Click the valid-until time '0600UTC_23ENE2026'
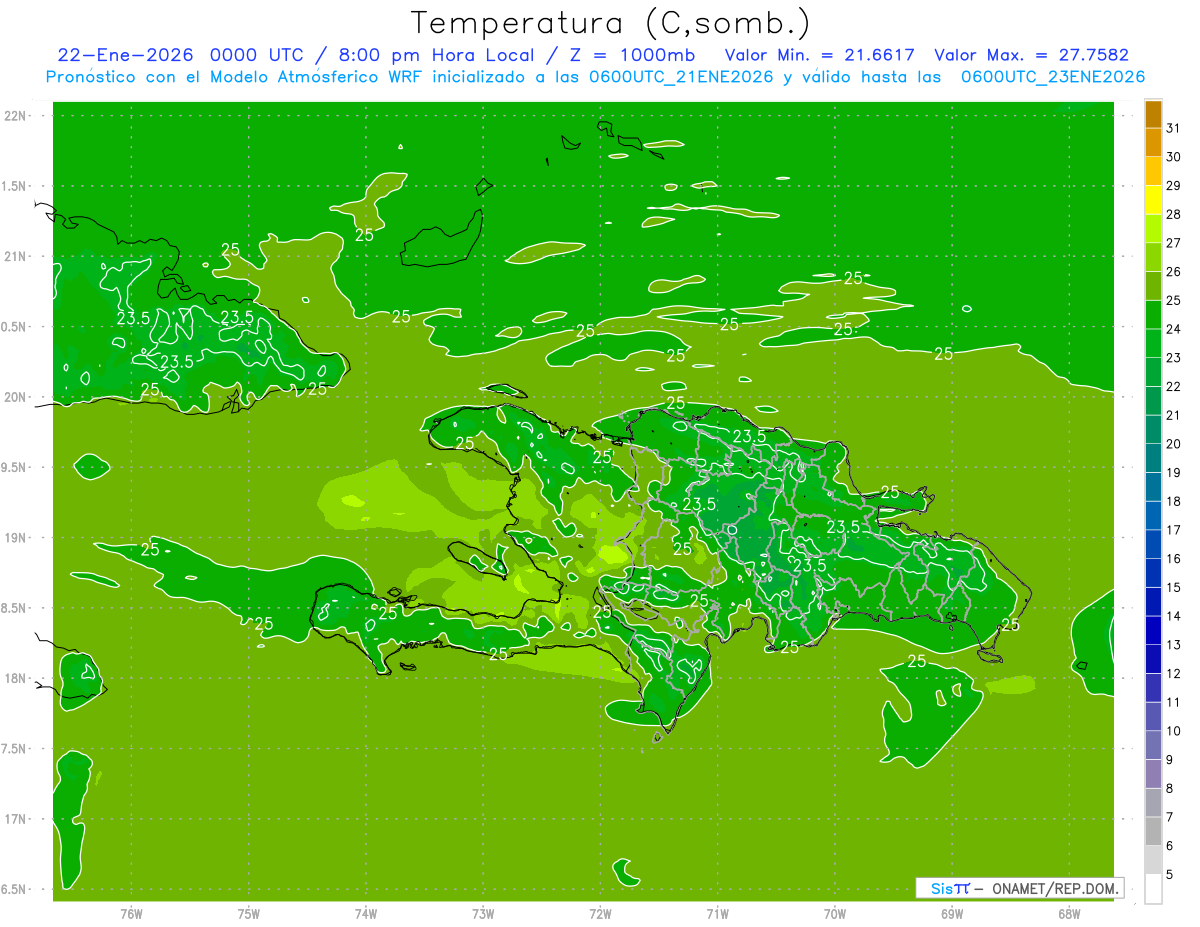 coord(1053,77)
